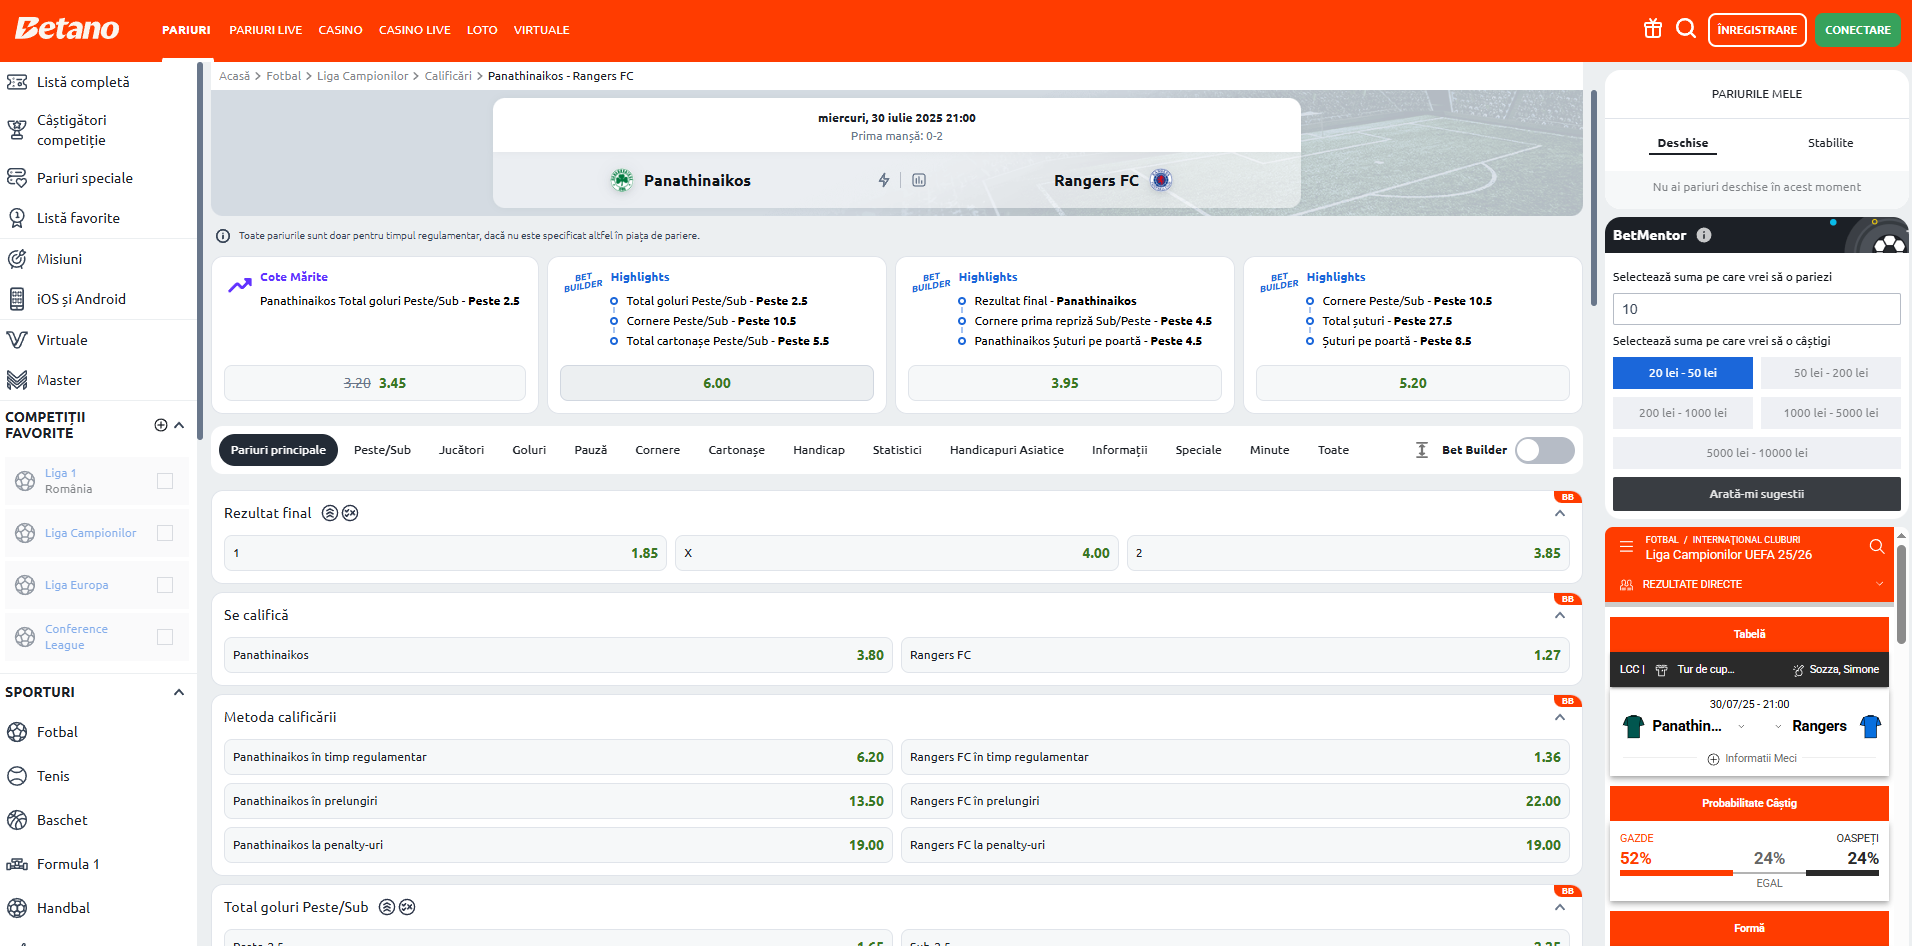The image size is (1912, 946).
Task: Check the Liga 1 România checkbox
Action: [x=165, y=481]
